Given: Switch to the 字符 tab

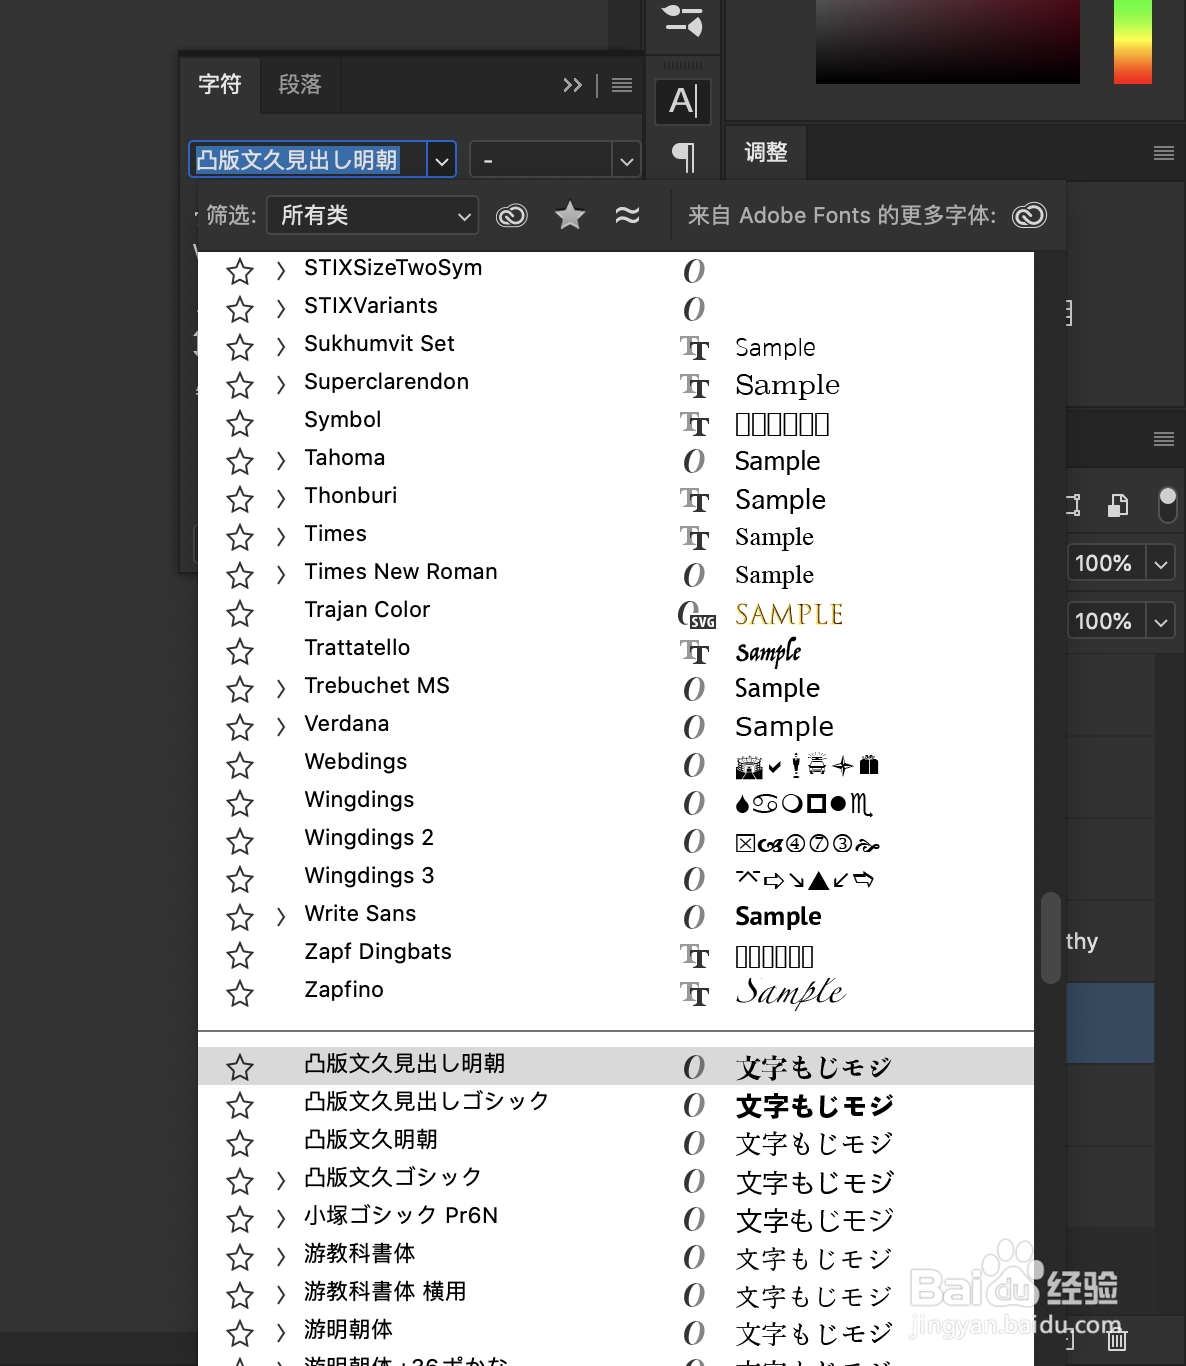Looking at the screenshot, I should (220, 84).
